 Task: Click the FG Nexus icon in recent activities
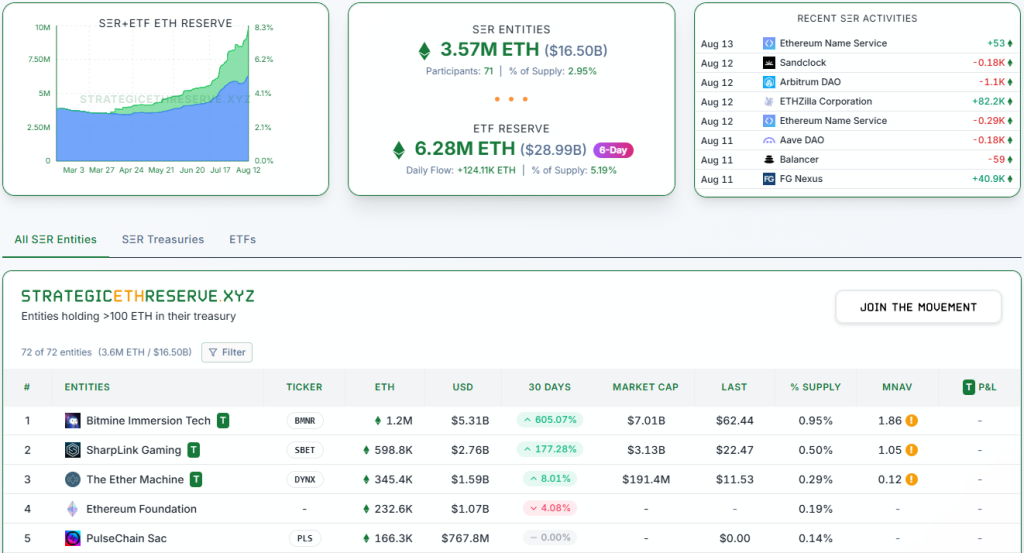769,179
